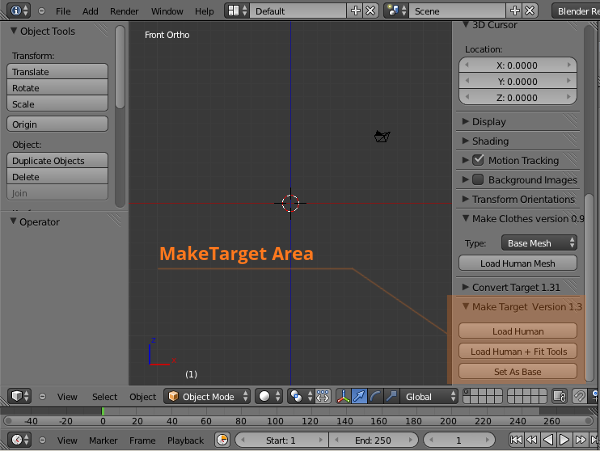Viewport: 600px width, 451px height.
Task: Click the Translate button
Action: 57,72
